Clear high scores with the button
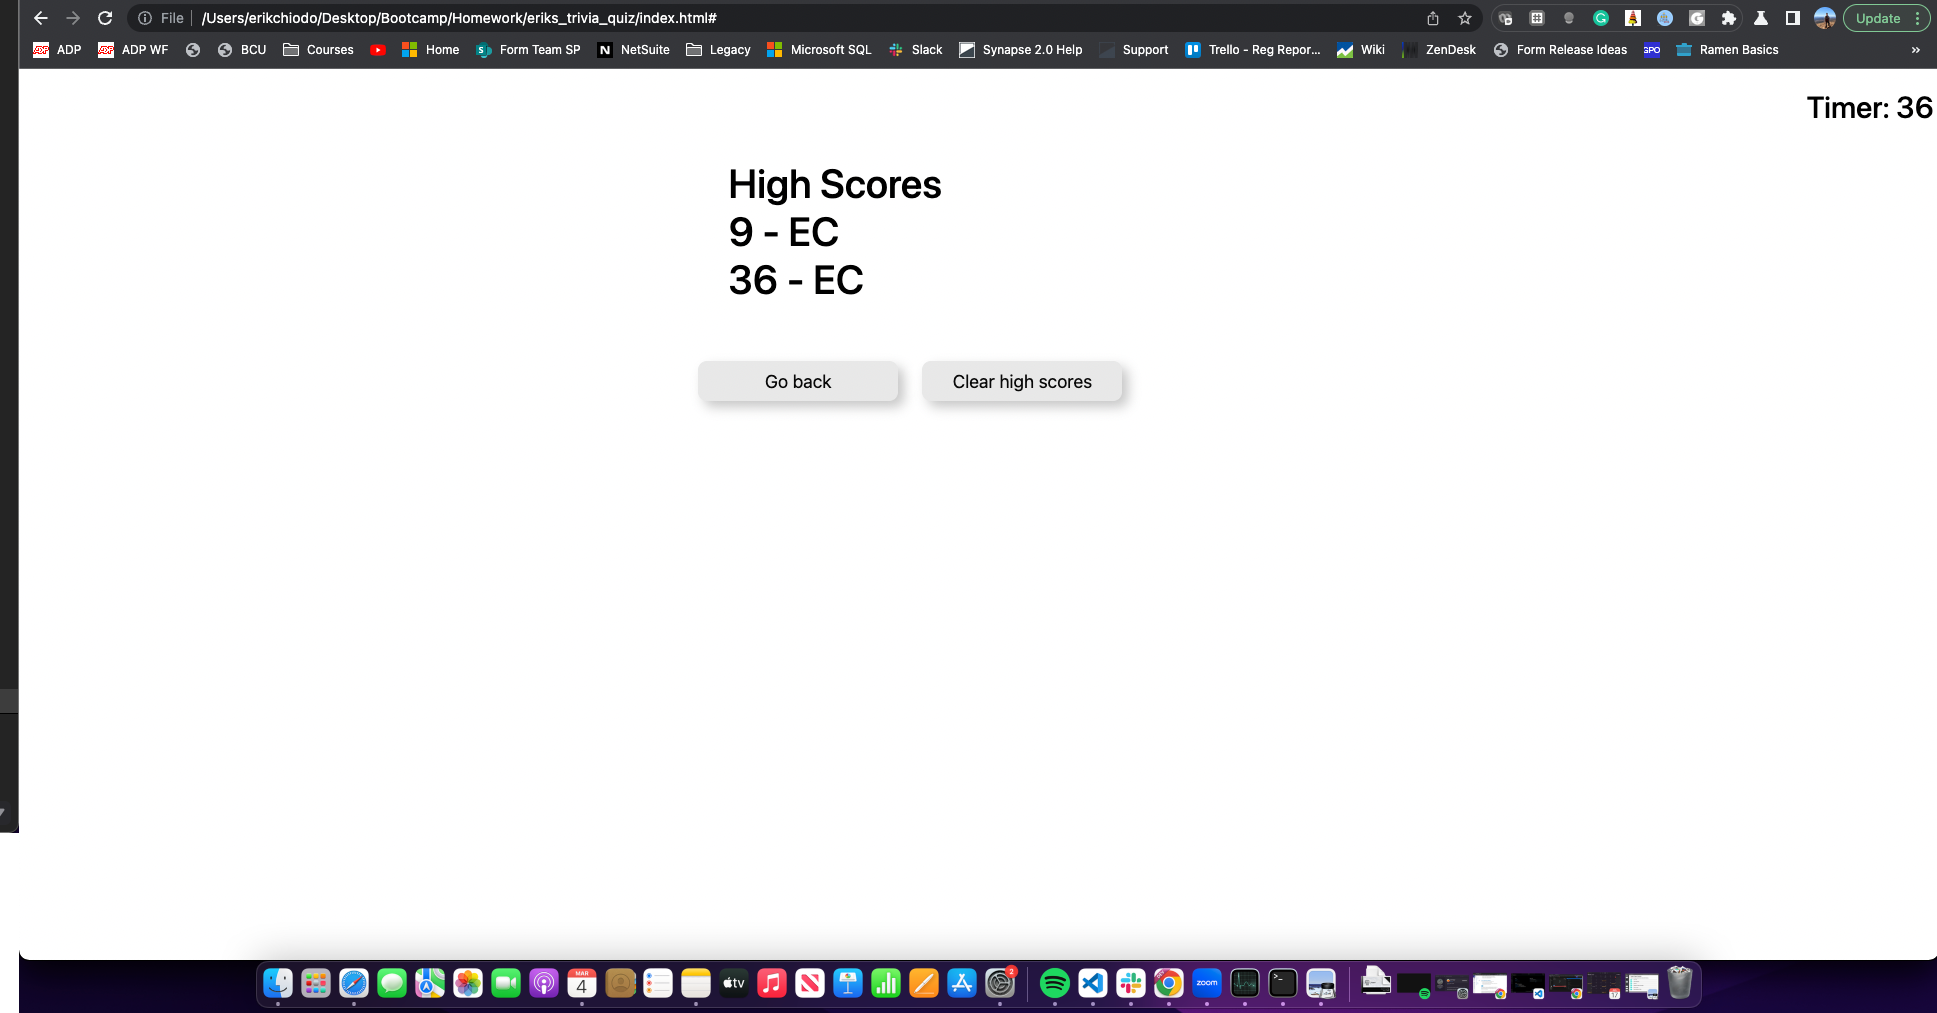This screenshot has width=1937, height=1013. click(1021, 381)
